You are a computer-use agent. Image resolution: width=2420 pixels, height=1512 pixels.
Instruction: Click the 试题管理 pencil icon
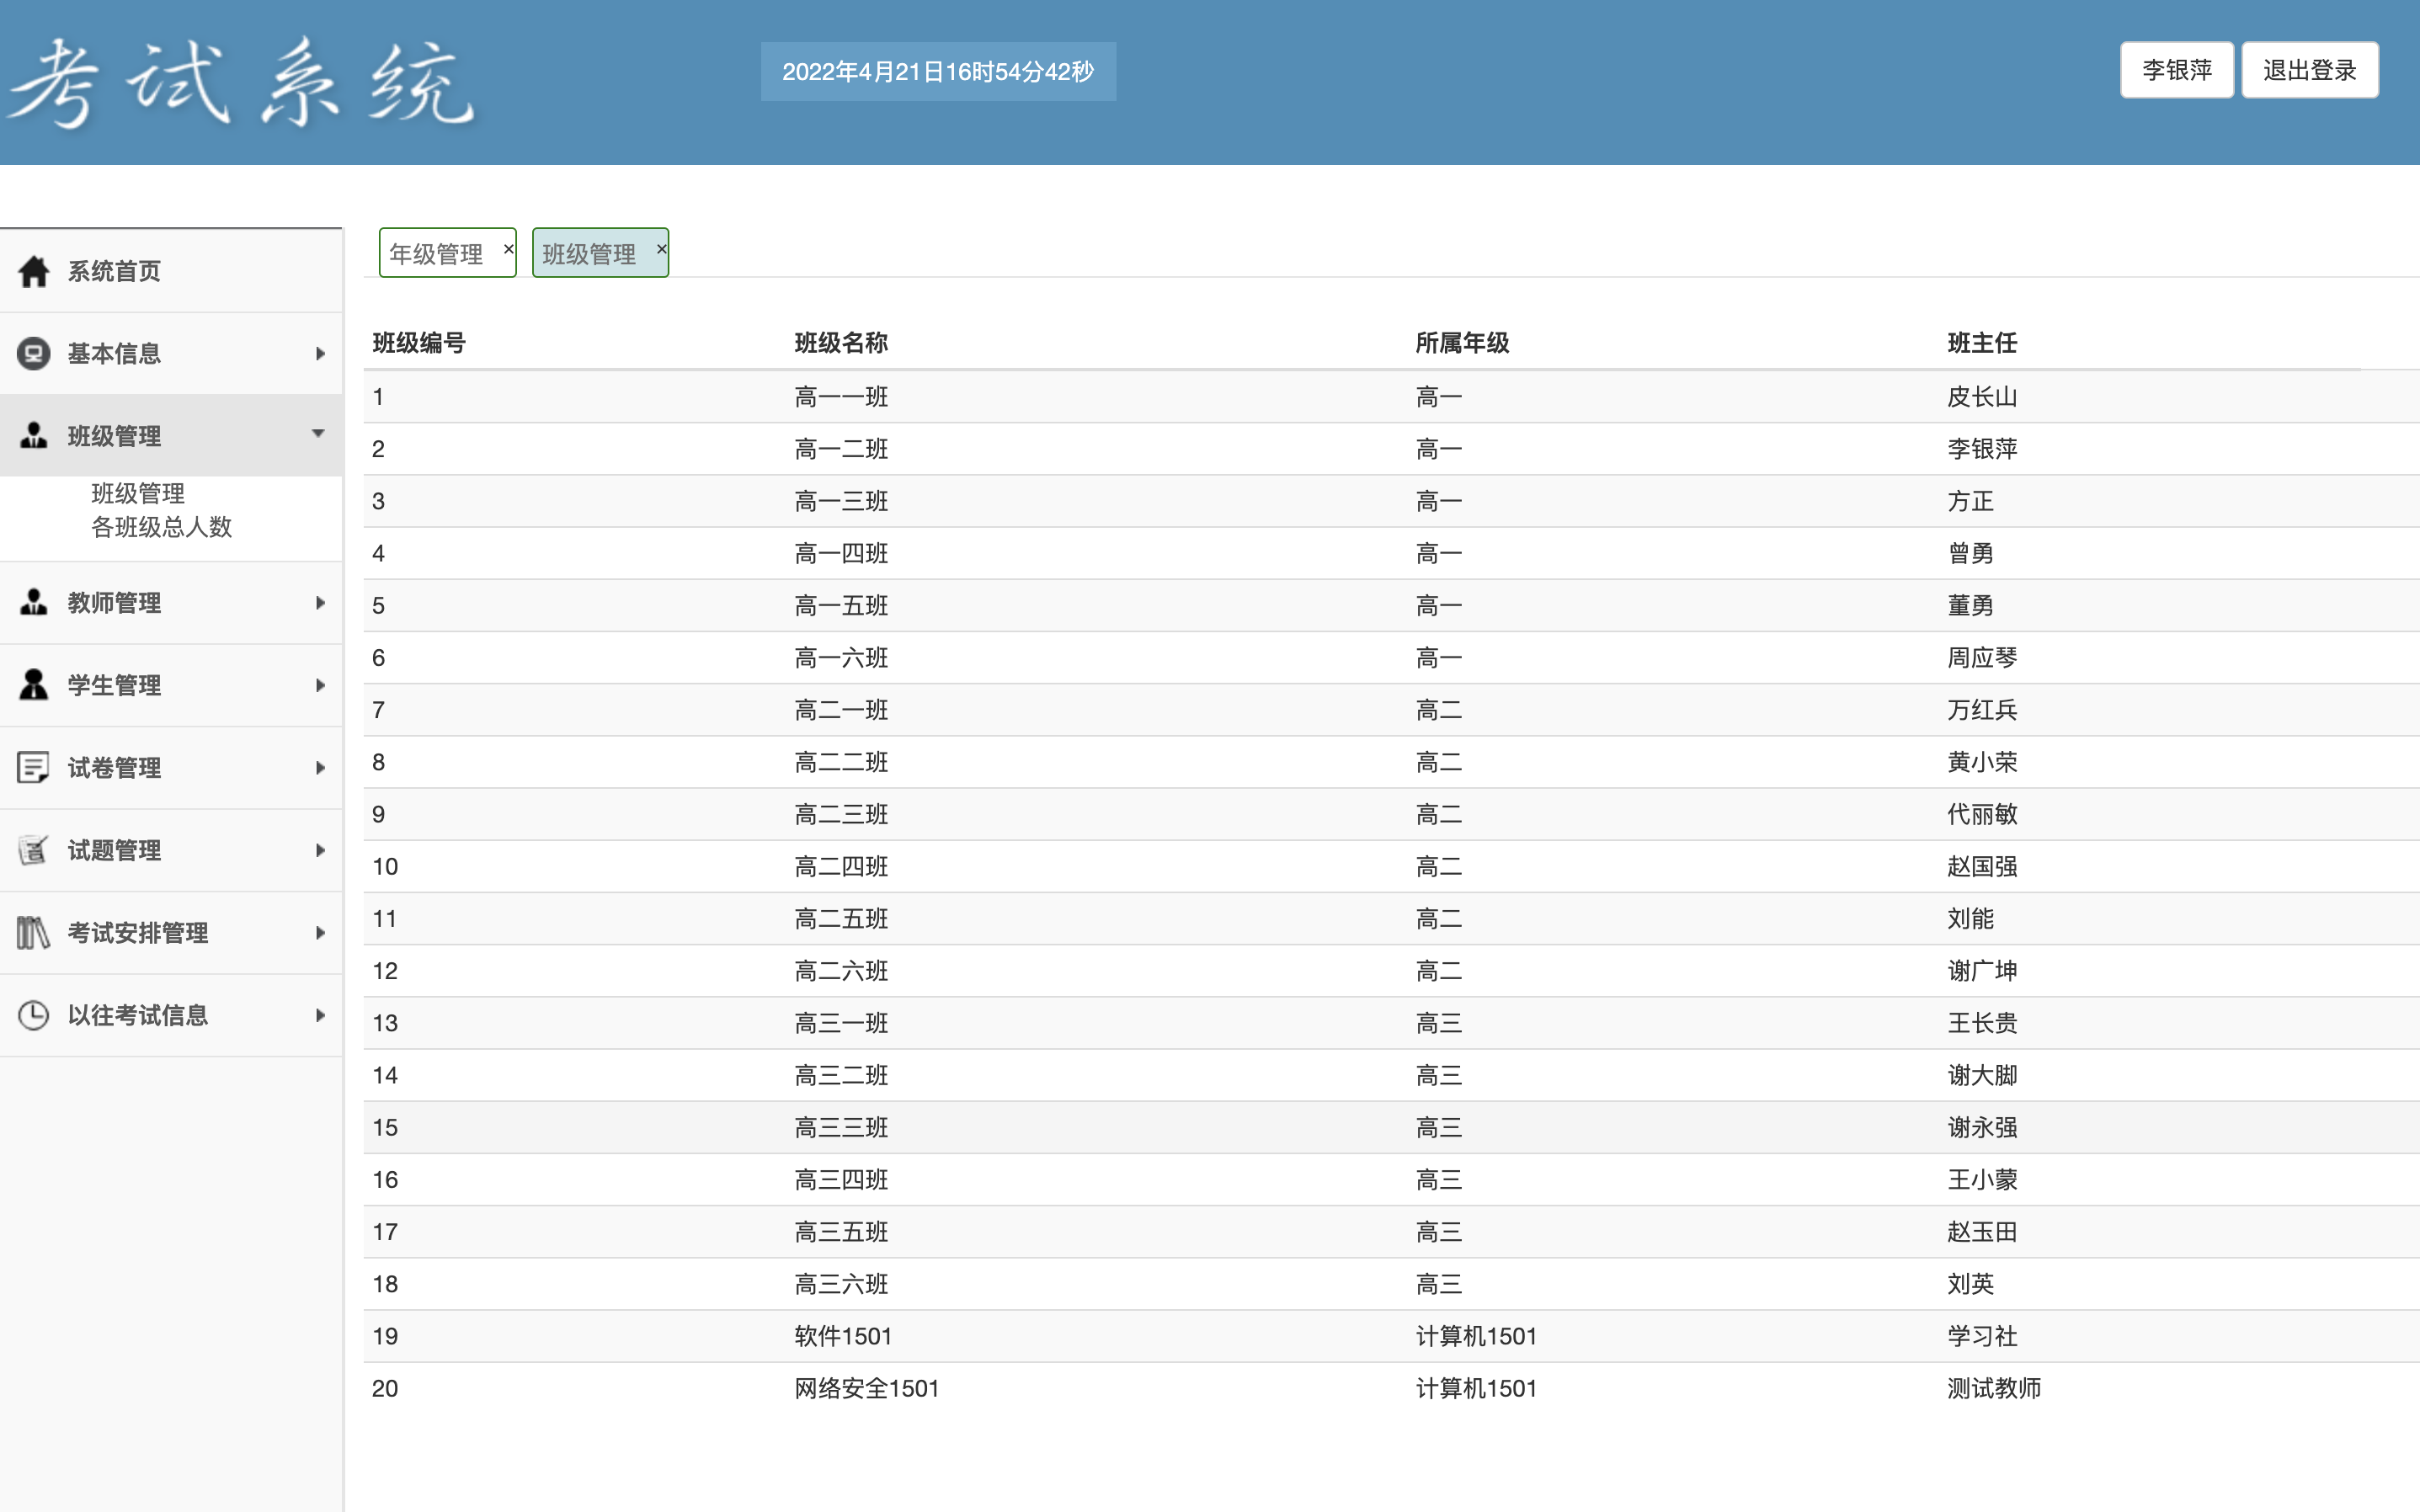pos(33,849)
